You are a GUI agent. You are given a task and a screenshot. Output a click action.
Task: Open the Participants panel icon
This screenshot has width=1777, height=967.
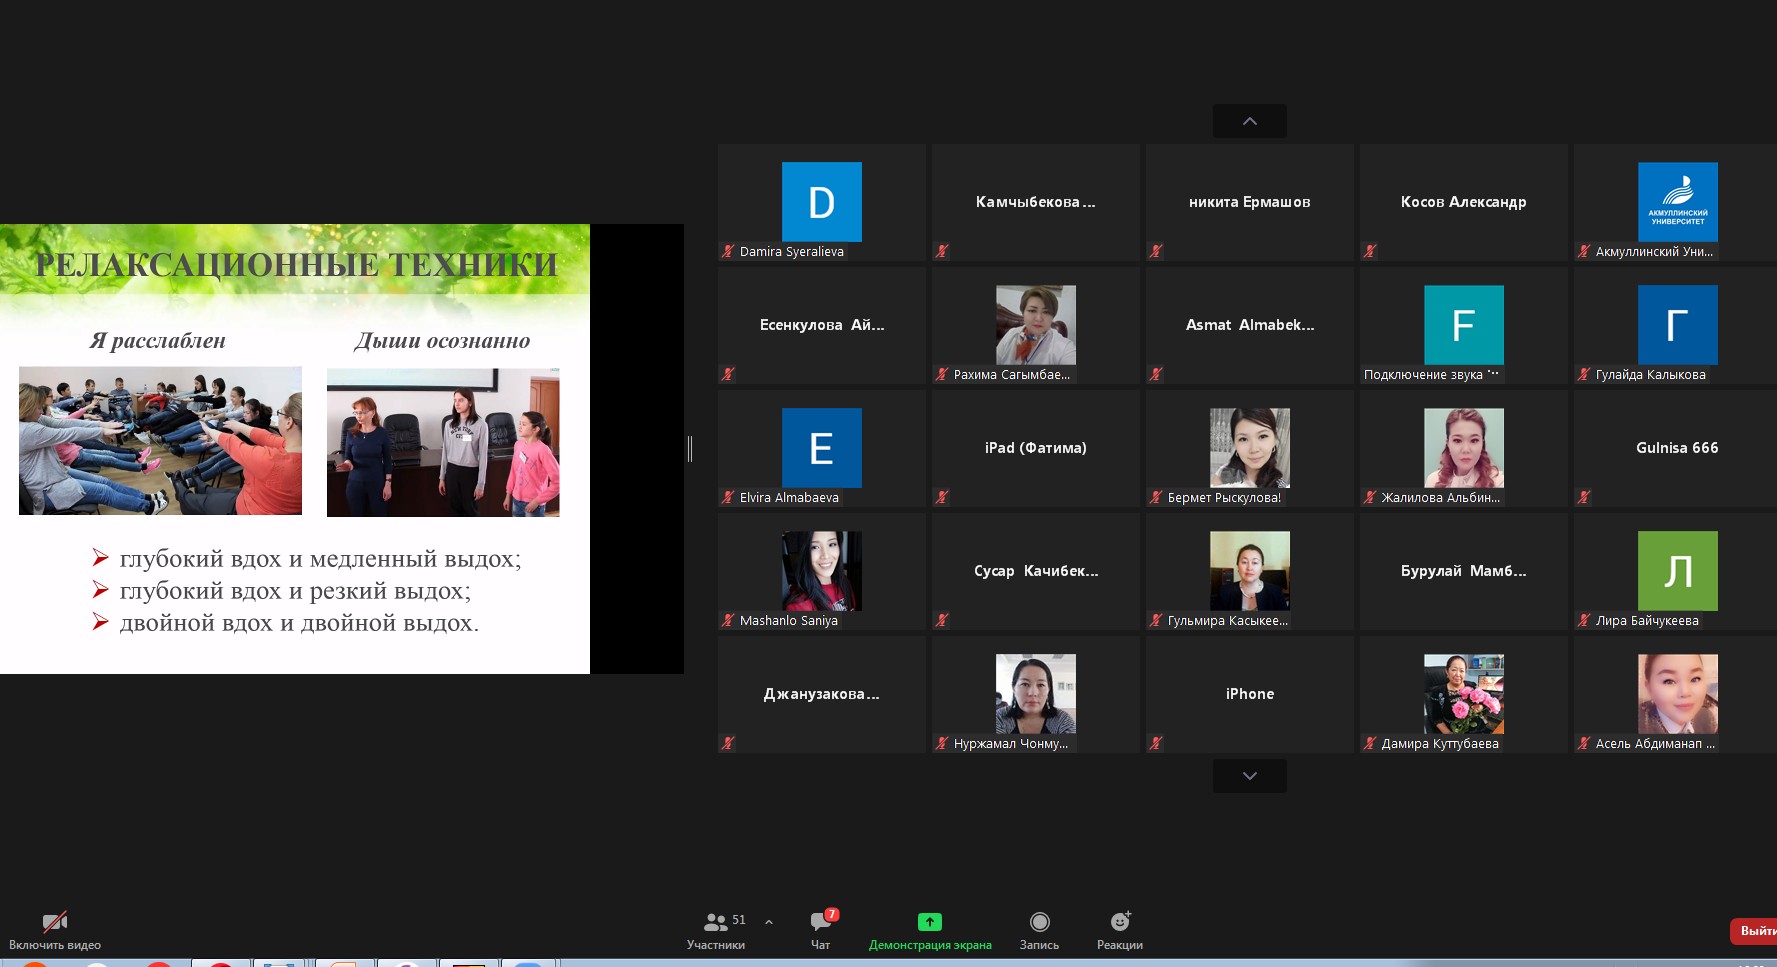pyautogui.click(x=716, y=922)
